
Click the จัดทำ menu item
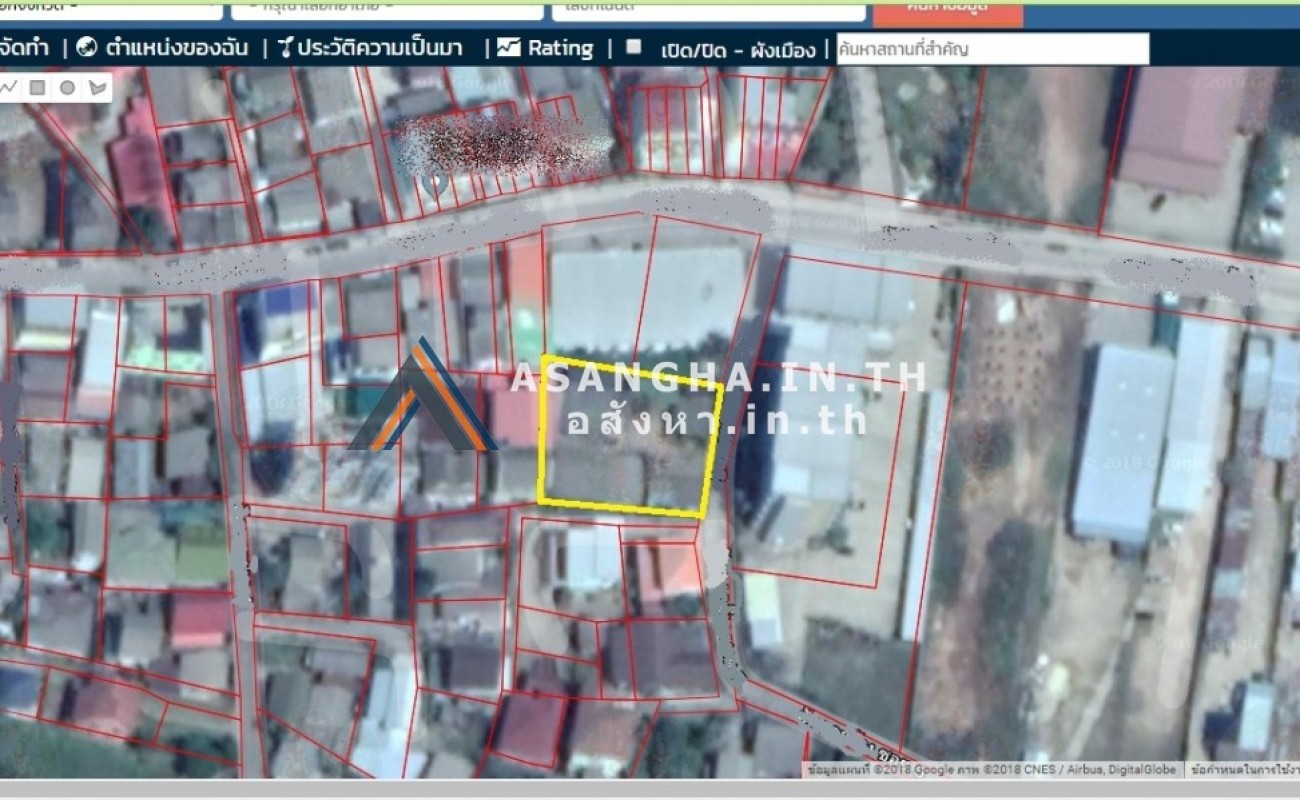(x=25, y=48)
